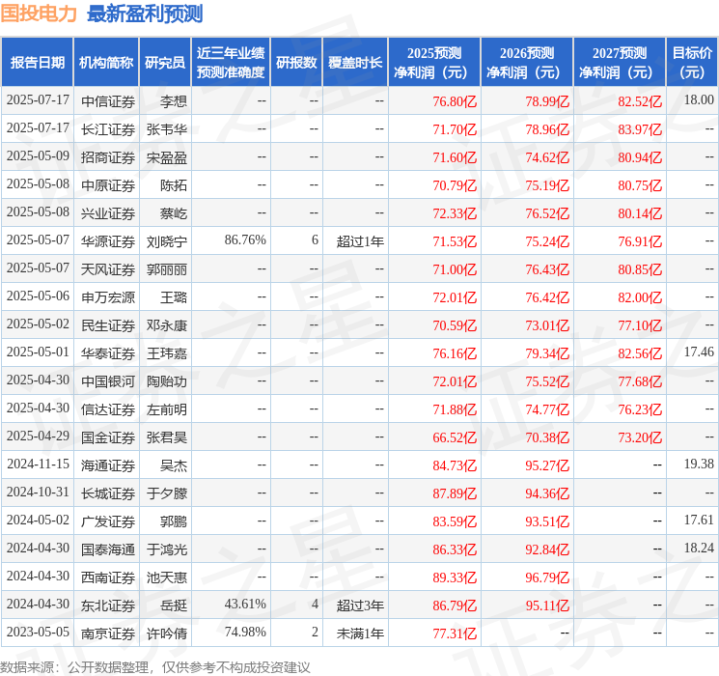
Task: Click 天风证券 institution cell
Action: point(108,269)
